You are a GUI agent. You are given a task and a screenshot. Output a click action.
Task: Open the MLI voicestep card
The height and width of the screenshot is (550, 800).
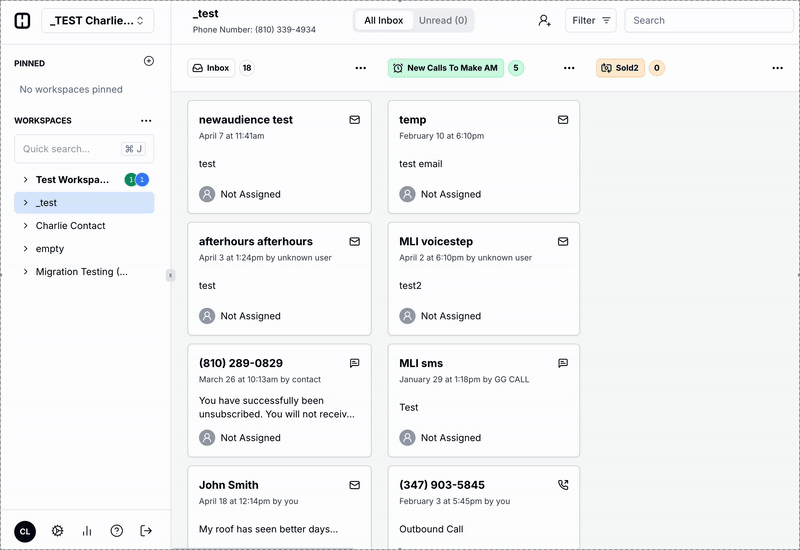tap(484, 279)
